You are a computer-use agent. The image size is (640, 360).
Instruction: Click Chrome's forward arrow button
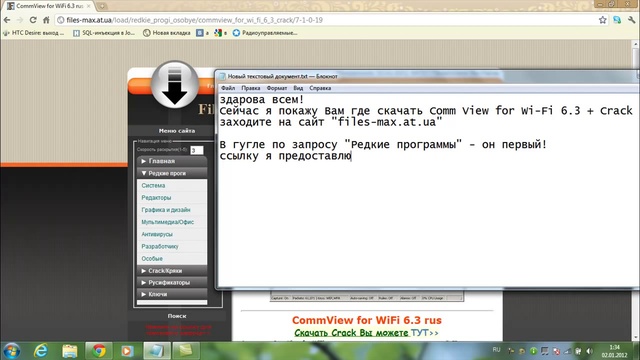coord(20,20)
